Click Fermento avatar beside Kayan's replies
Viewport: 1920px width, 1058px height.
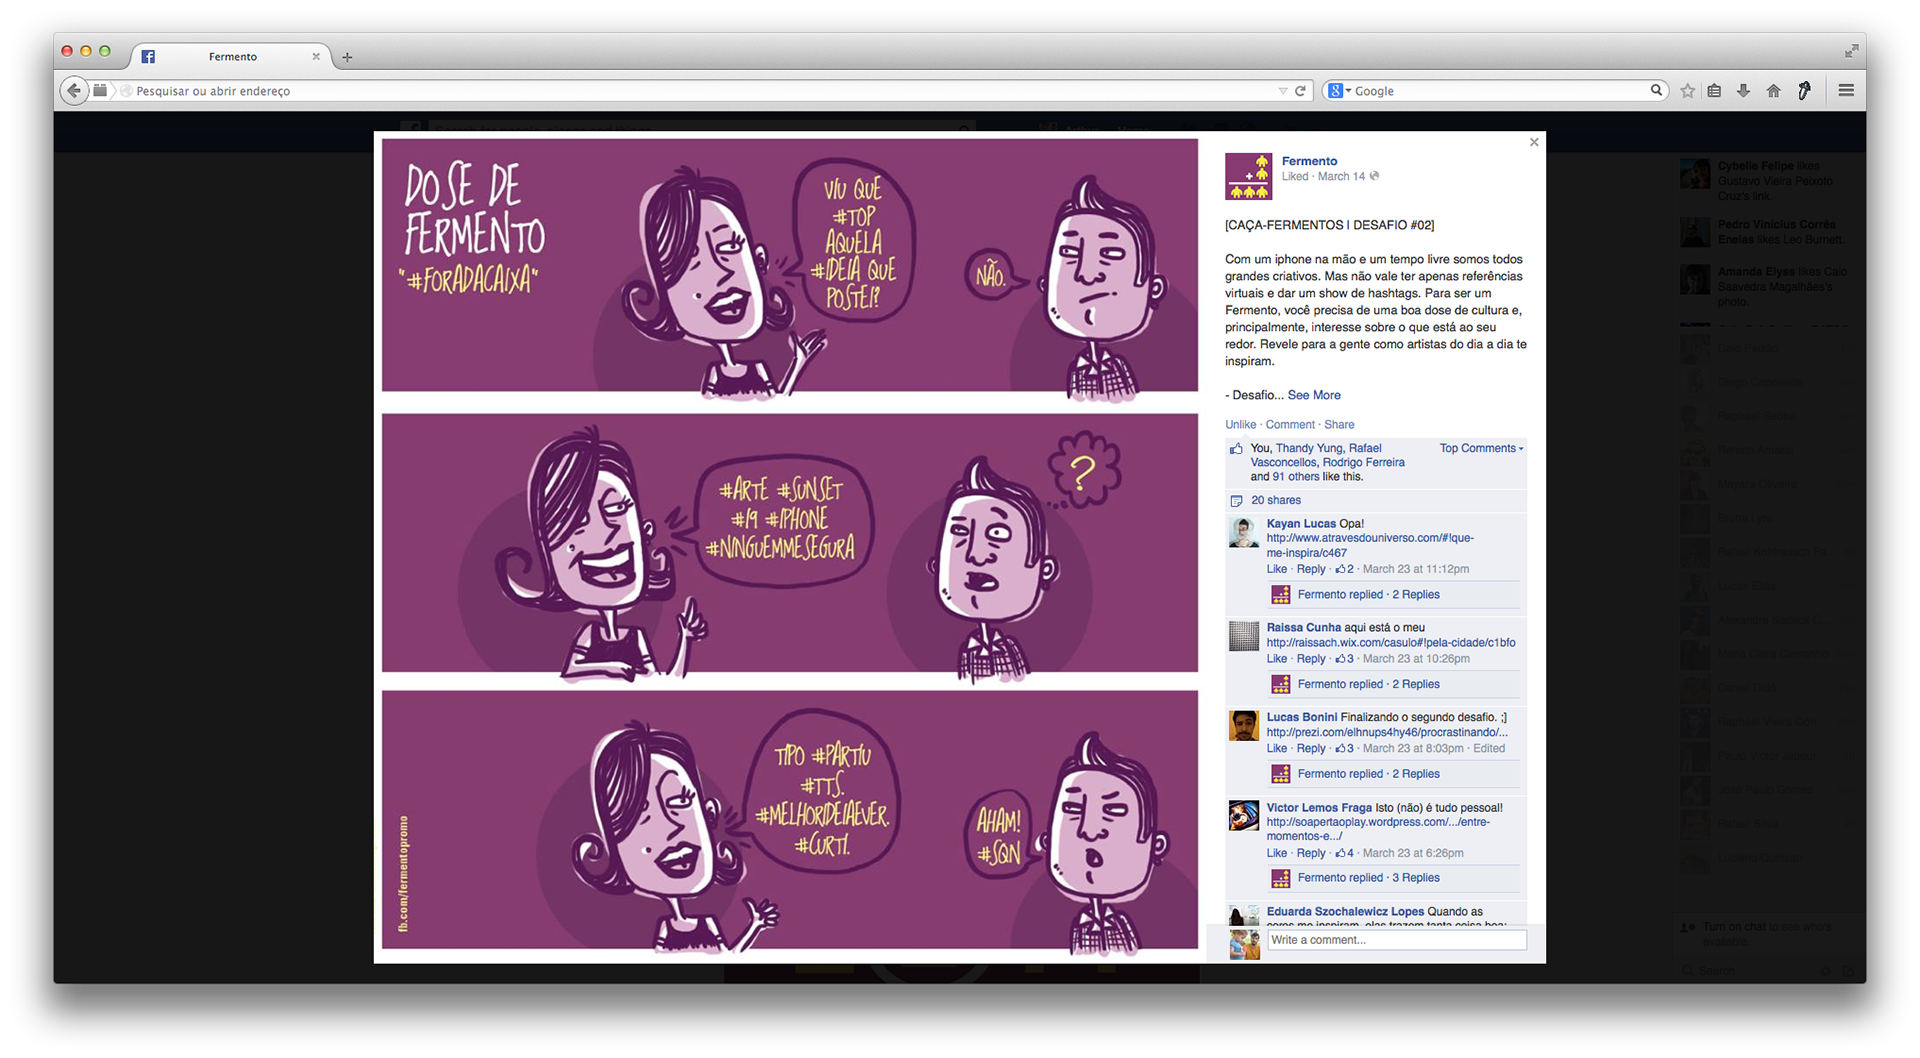[x=1280, y=595]
